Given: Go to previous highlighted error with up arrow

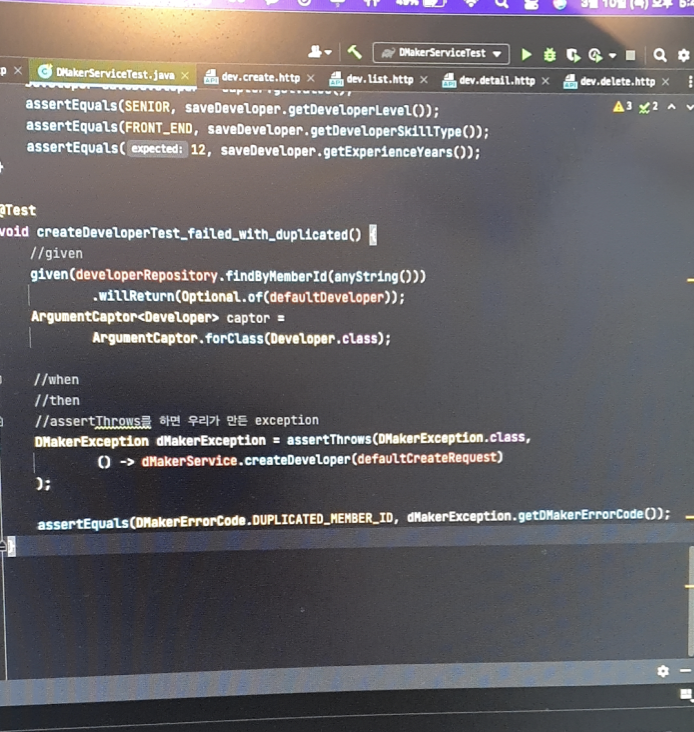Looking at the screenshot, I should click(x=672, y=107).
